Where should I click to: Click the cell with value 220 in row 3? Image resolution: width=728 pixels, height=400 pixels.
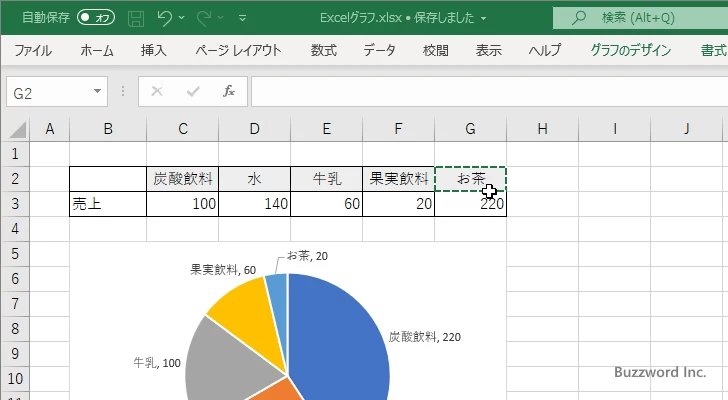470,204
